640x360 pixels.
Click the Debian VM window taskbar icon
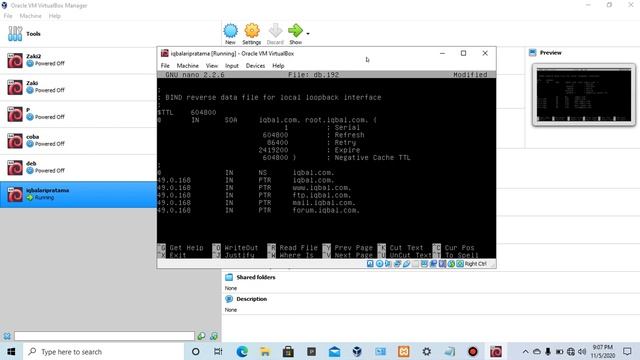(496, 351)
